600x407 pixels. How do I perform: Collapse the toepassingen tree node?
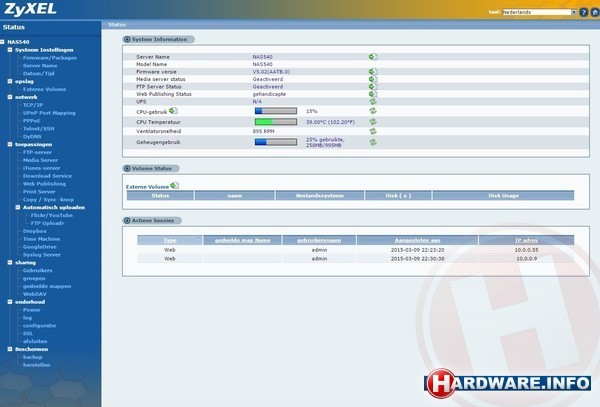coord(10,144)
